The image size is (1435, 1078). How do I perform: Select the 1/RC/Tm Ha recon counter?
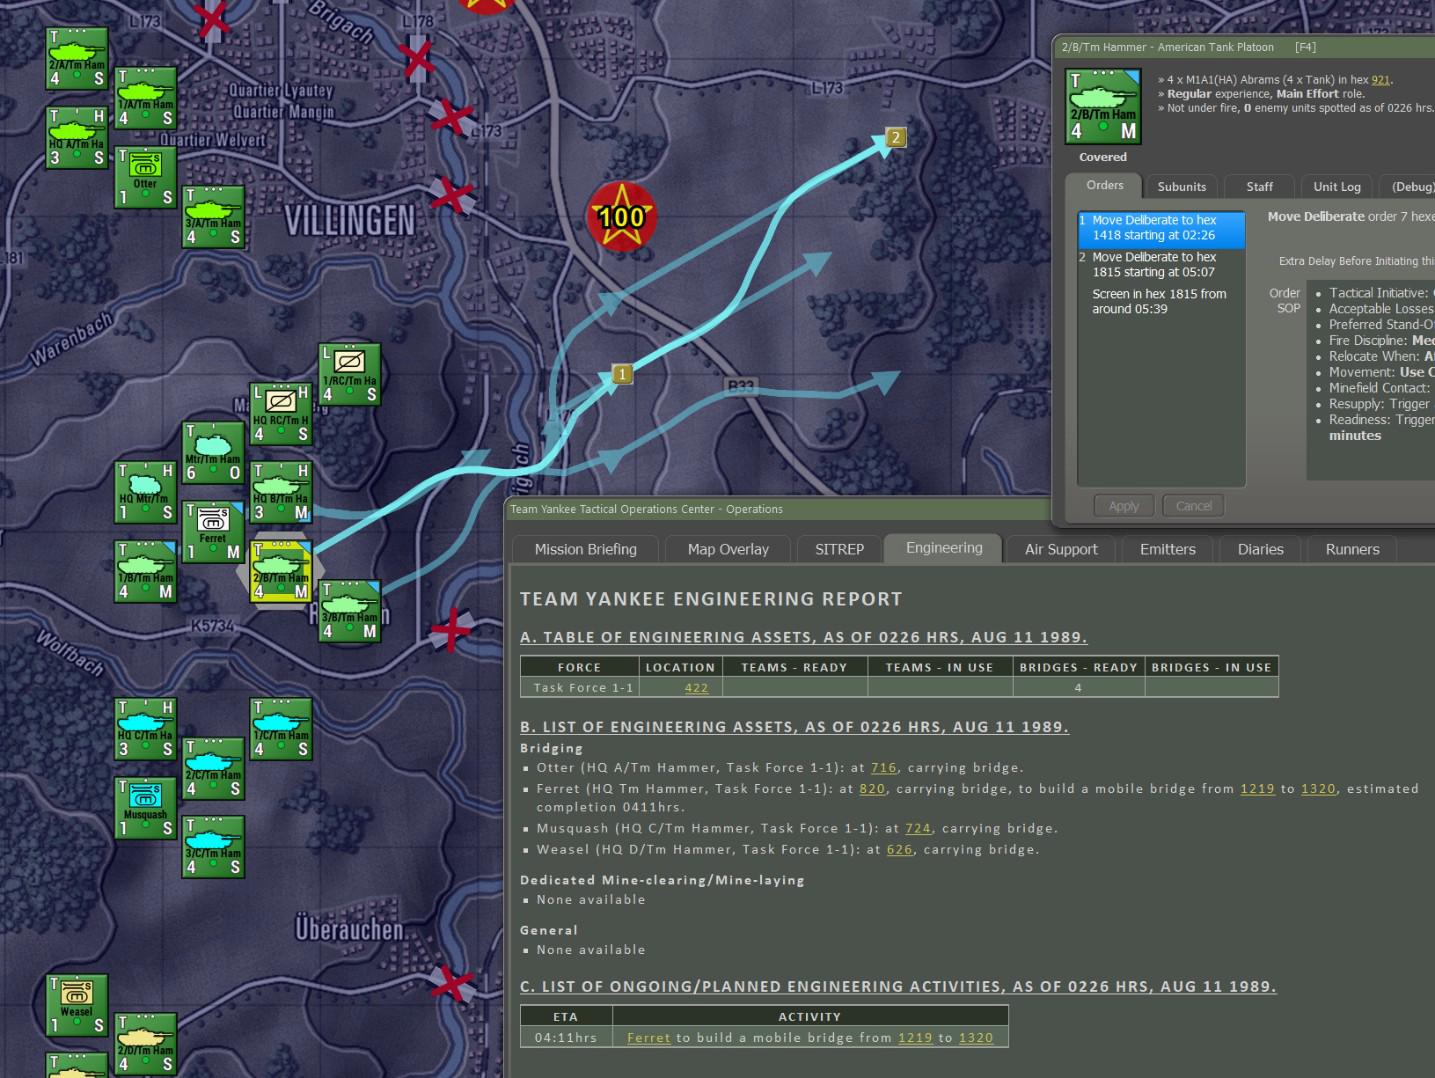tap(350, 374)
